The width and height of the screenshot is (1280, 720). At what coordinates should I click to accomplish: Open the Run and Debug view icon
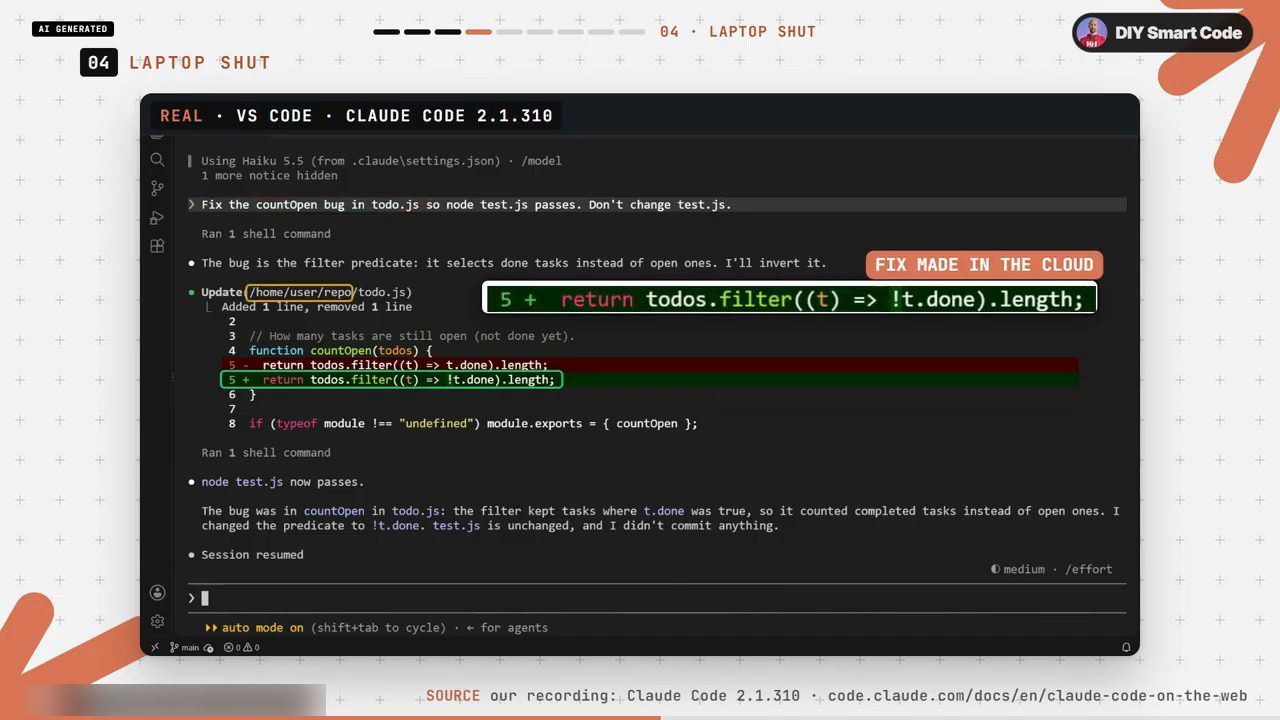tap(157, 217)
